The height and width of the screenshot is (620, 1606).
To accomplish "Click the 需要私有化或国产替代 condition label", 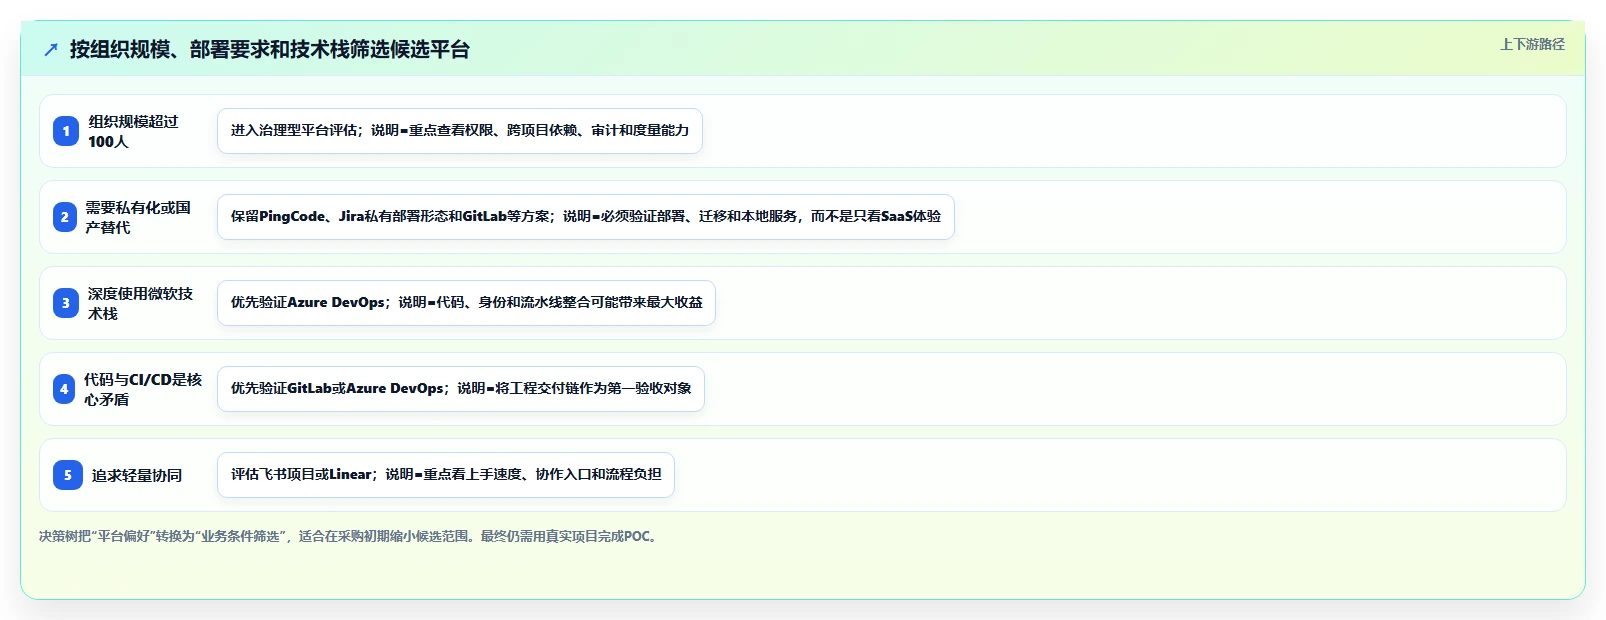I will click(137, 217).
